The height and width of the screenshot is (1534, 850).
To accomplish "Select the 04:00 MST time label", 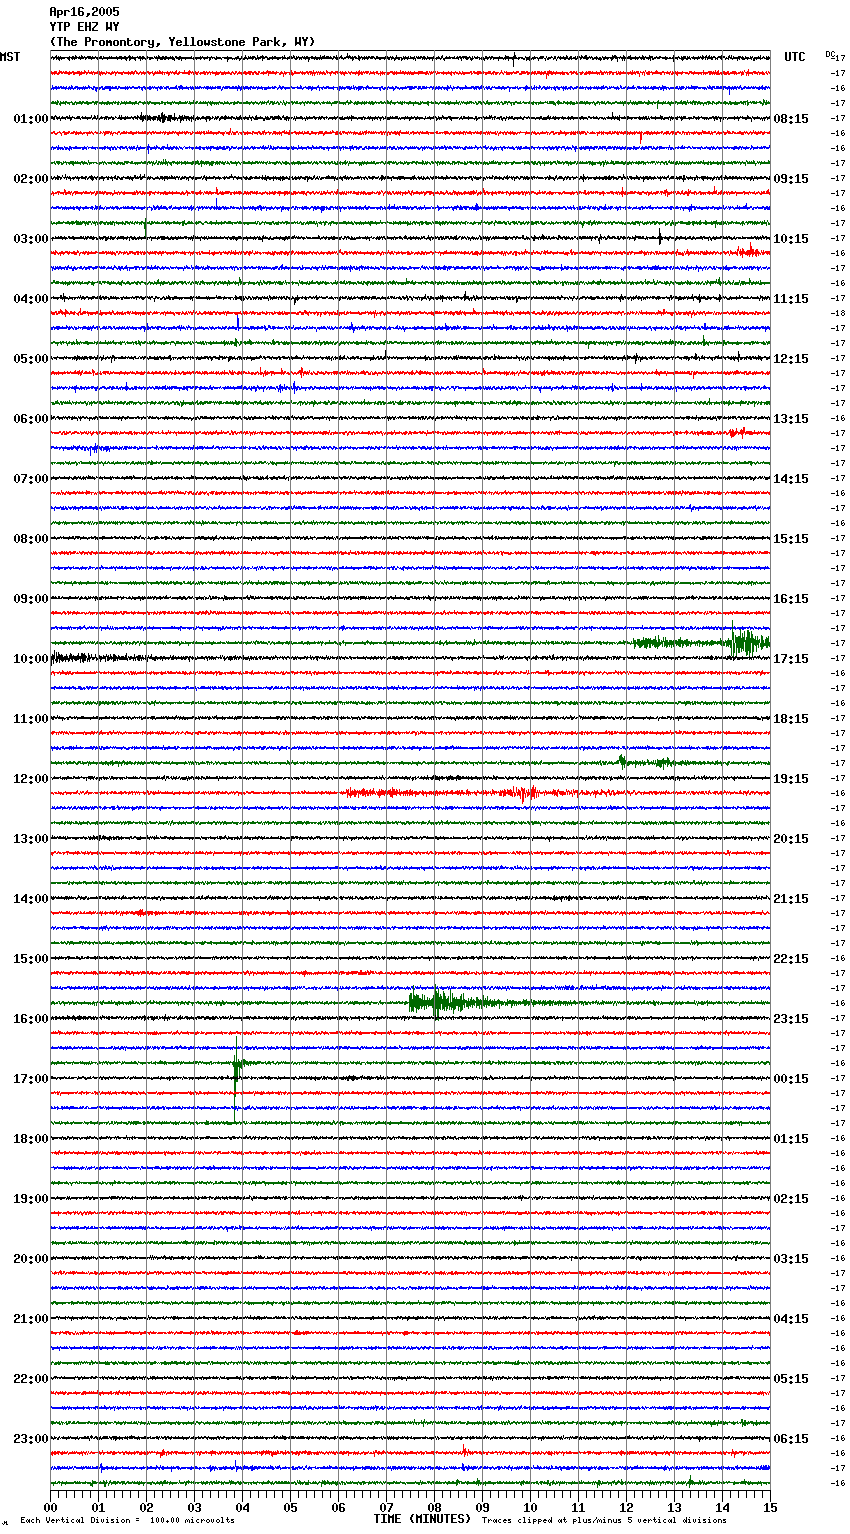I will (31, 299).
